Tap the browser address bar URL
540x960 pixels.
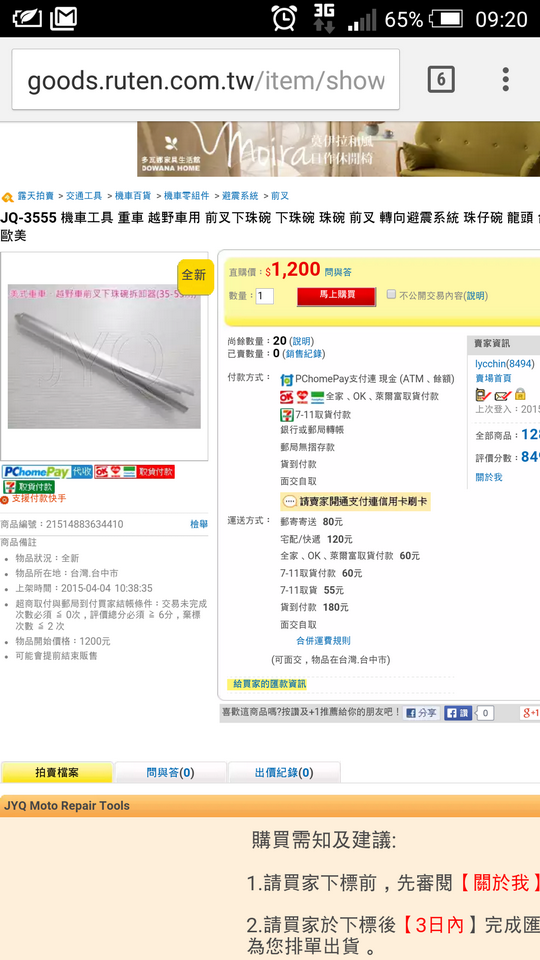tap(206, 80)
